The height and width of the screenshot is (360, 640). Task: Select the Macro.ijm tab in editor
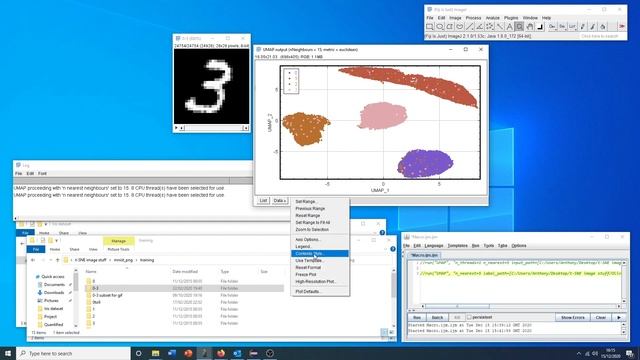424,255
